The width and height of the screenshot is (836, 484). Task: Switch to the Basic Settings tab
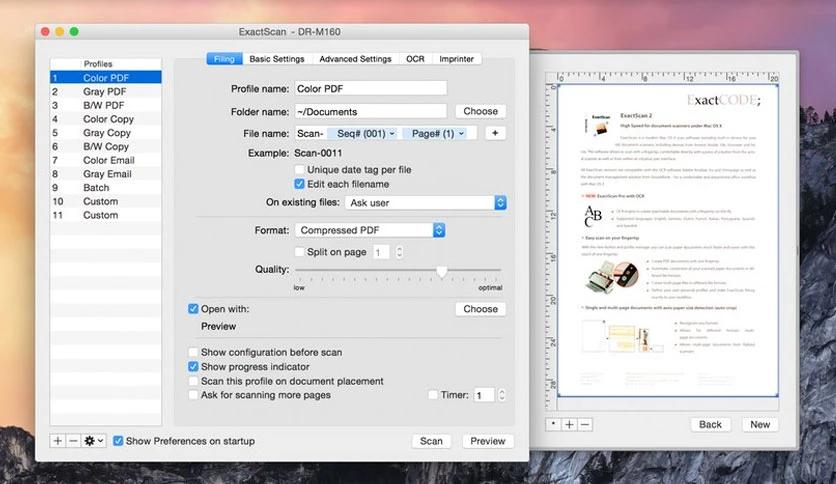(277, 59)
